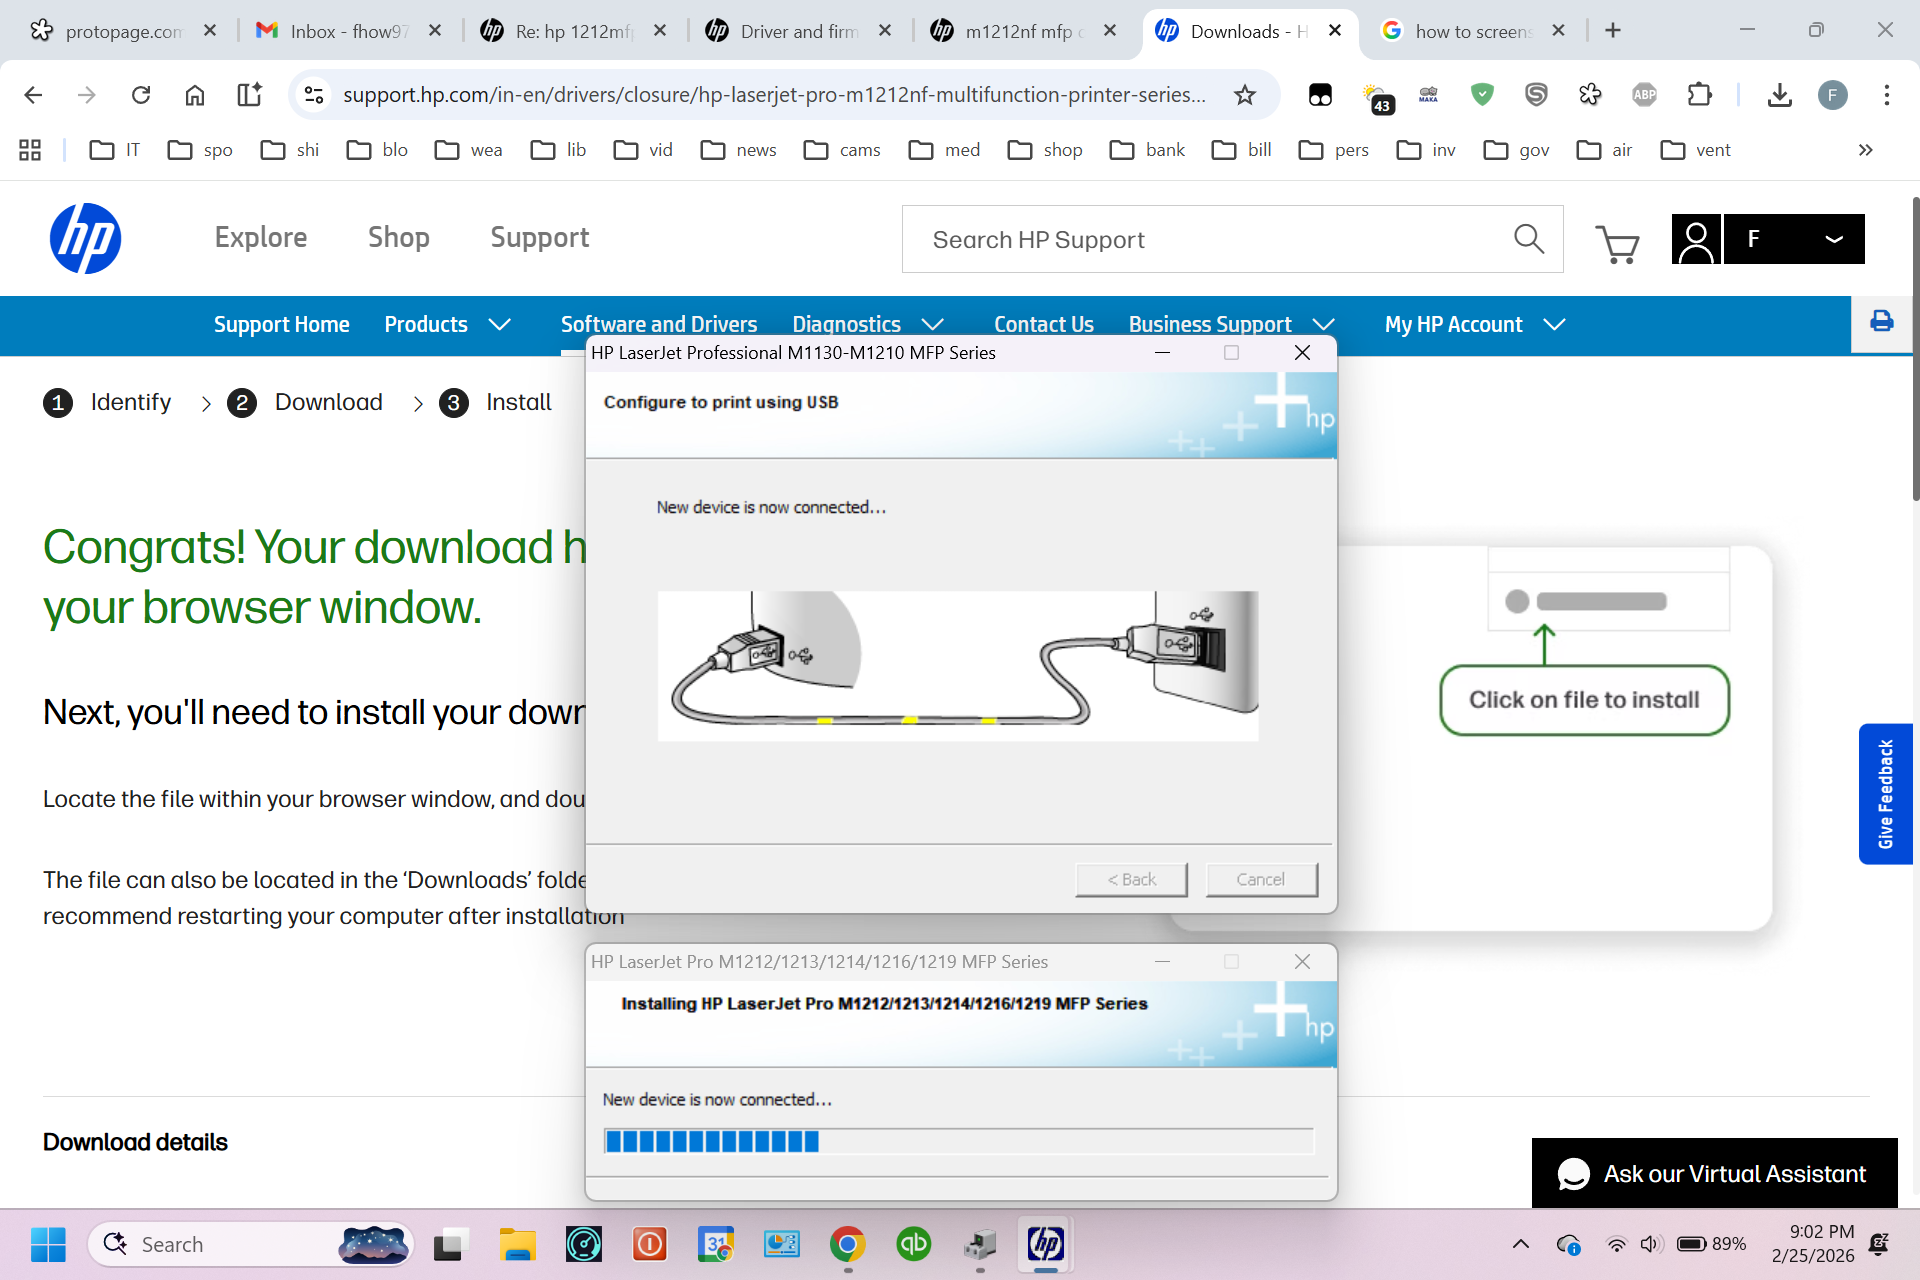
Task: Open the user F account dropdown
Action: (1794, 239)
